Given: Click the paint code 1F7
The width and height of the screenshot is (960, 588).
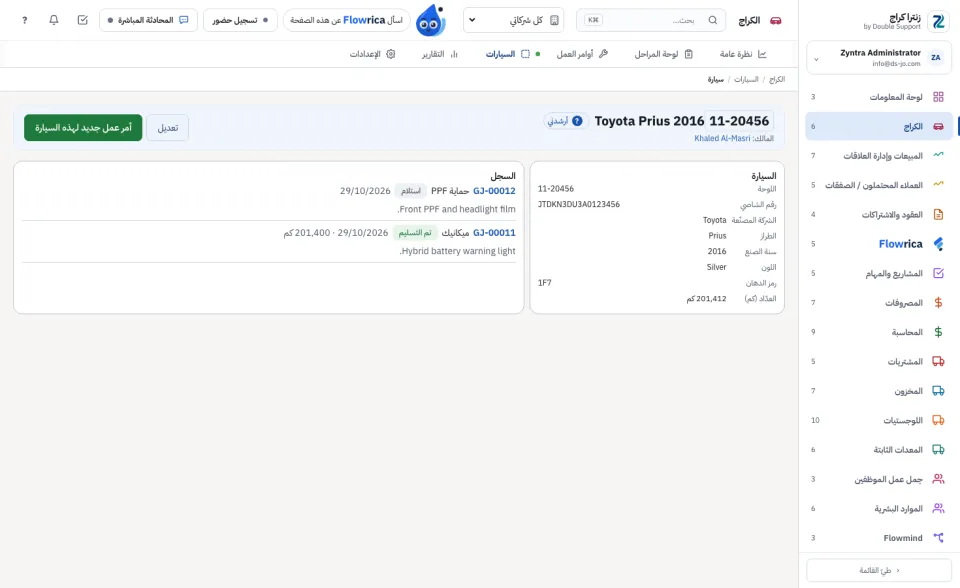Looking at the screenshot, I should pyautogui.click(x=544, y=282).
